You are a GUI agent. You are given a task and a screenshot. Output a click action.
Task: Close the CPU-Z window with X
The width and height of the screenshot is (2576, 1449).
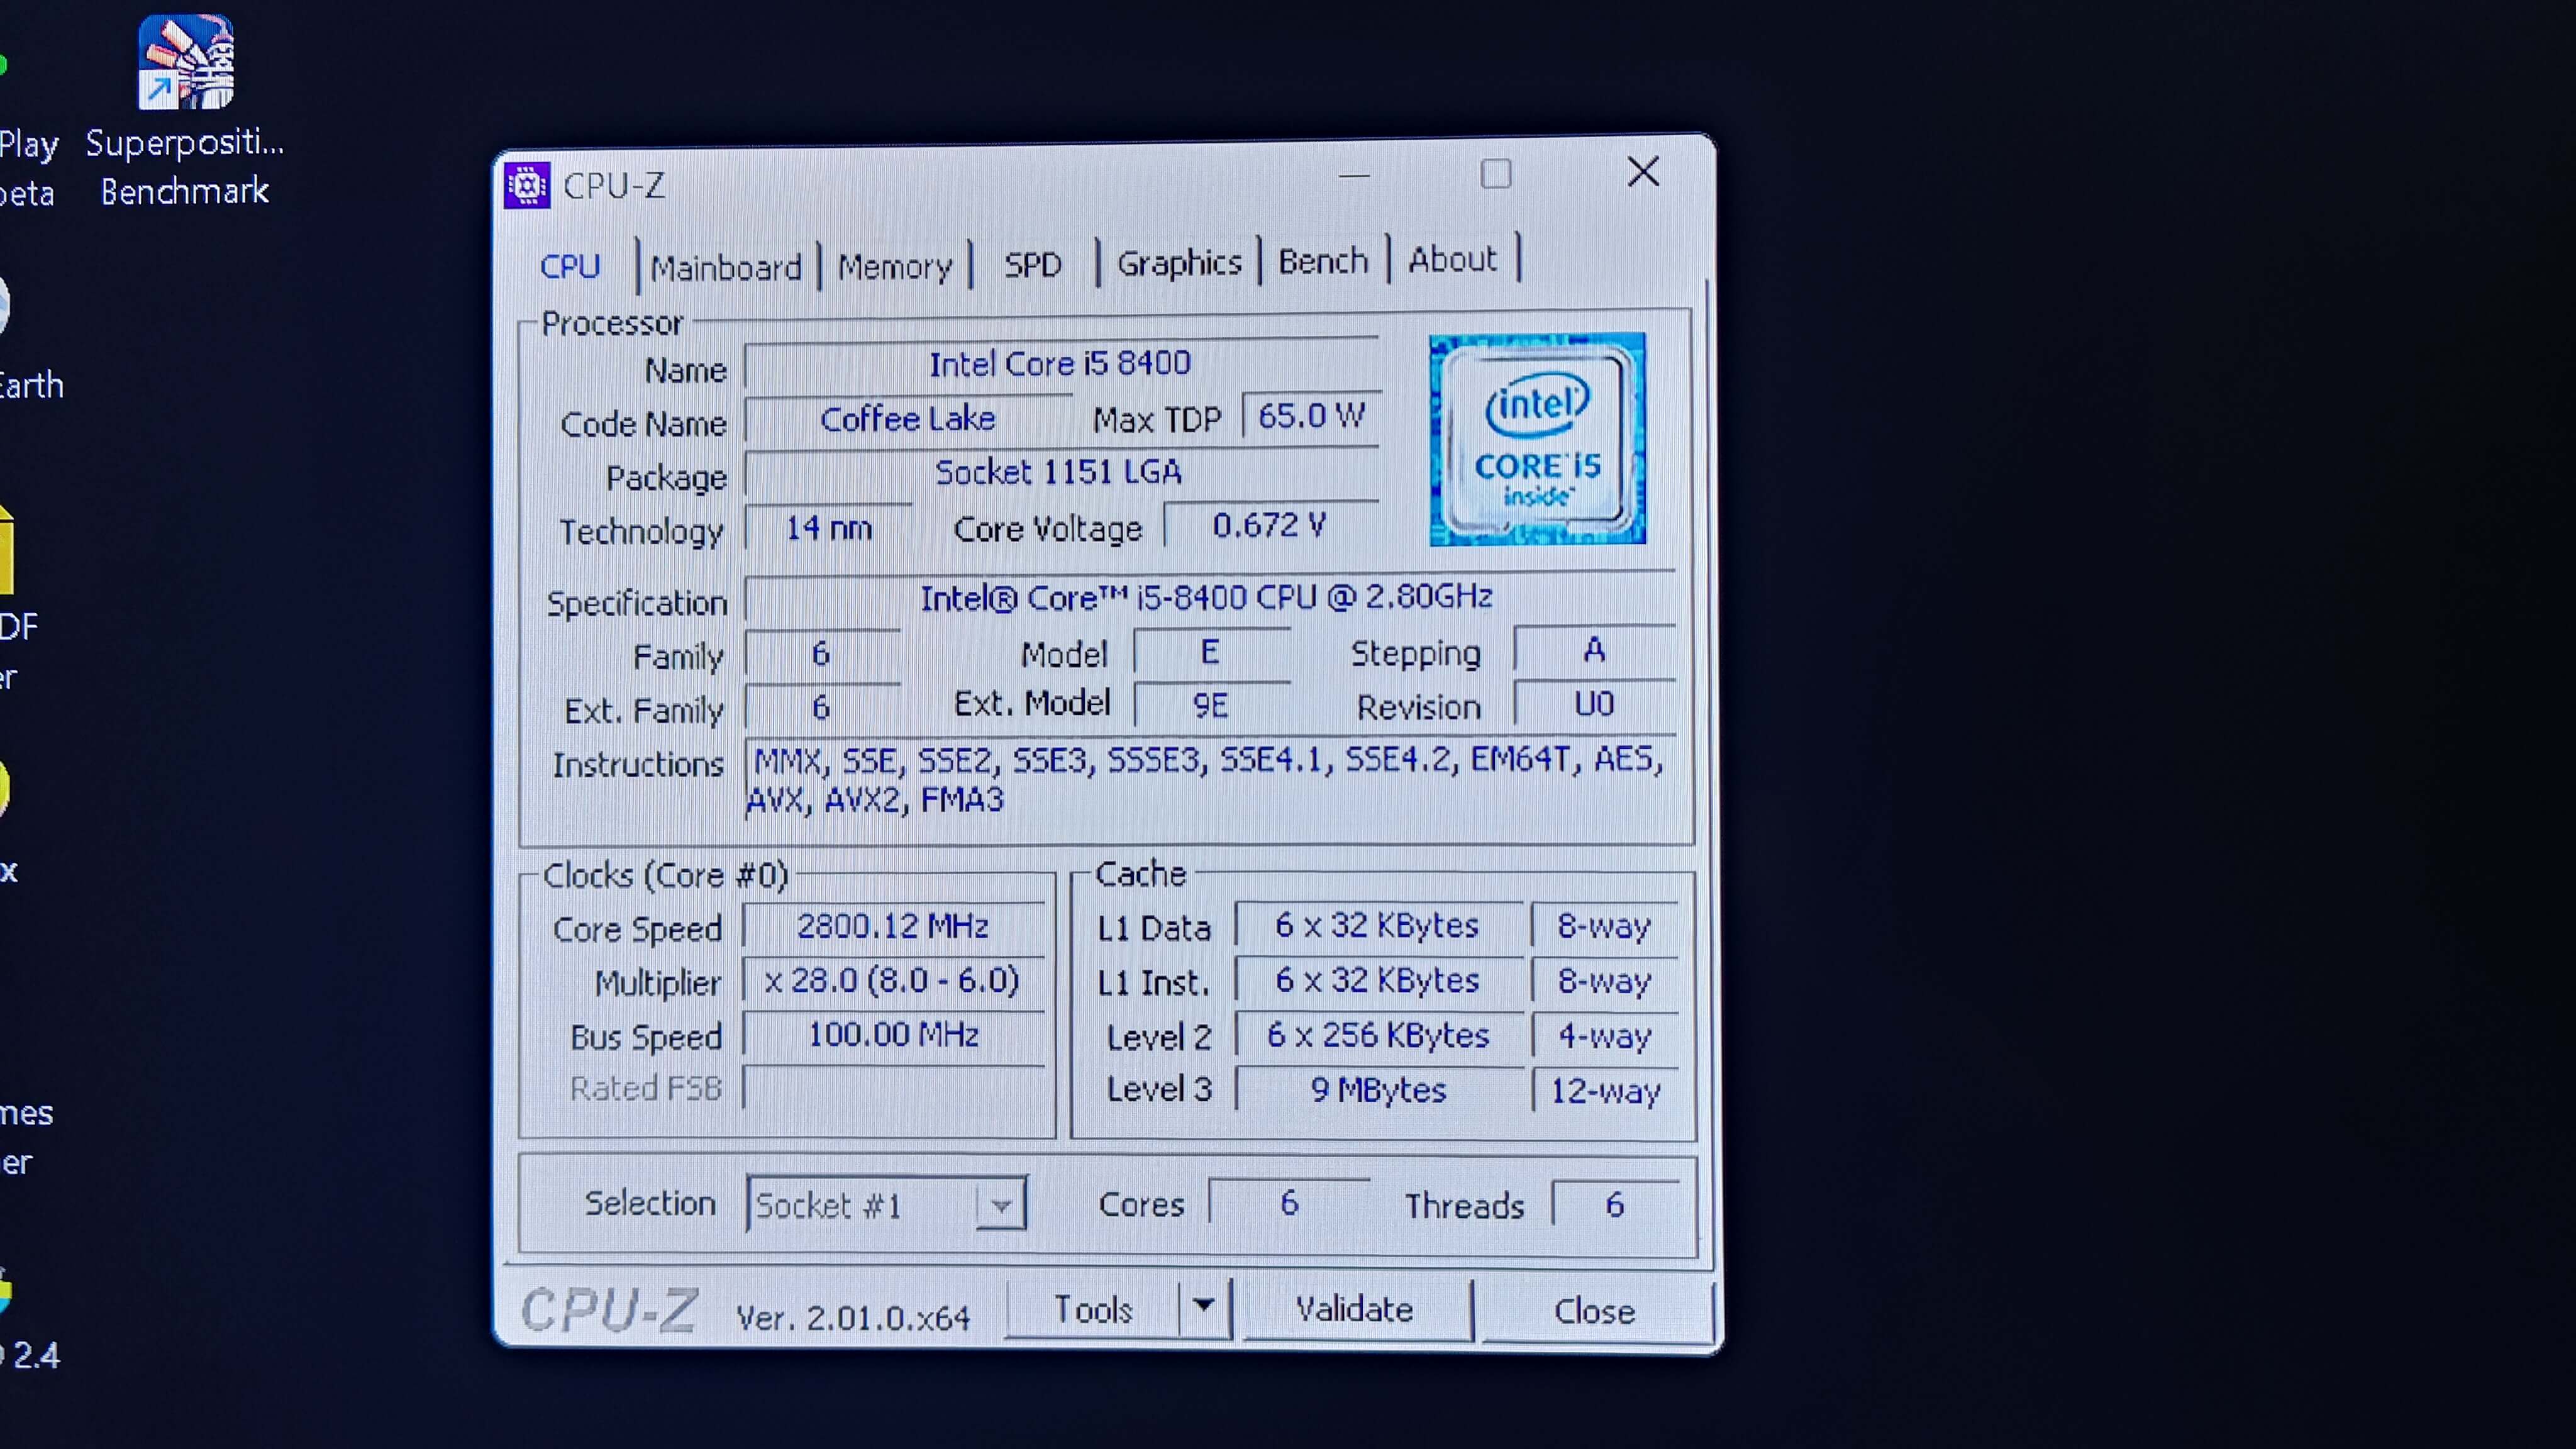tap(1643, 172)
